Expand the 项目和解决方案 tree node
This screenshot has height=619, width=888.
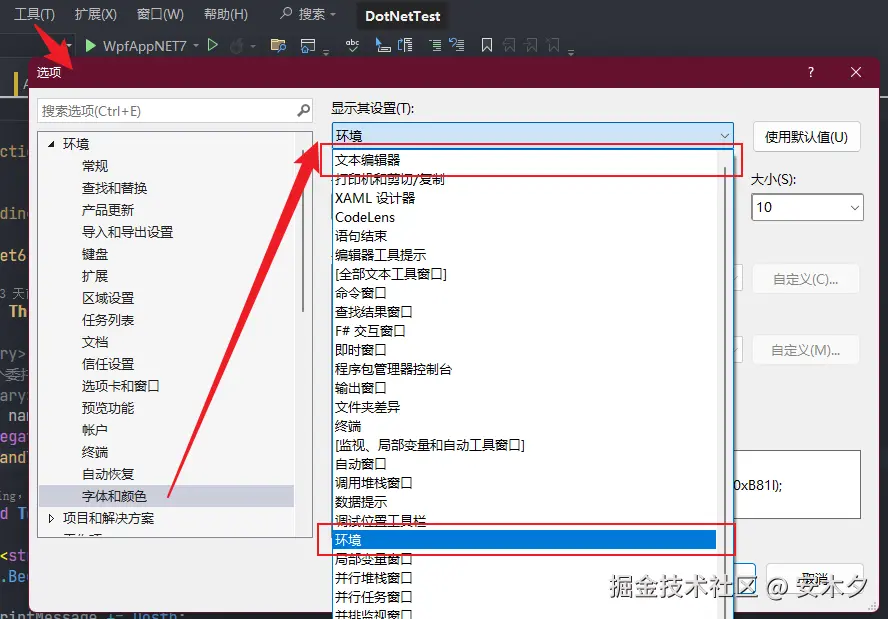click(x=51, y=518)
